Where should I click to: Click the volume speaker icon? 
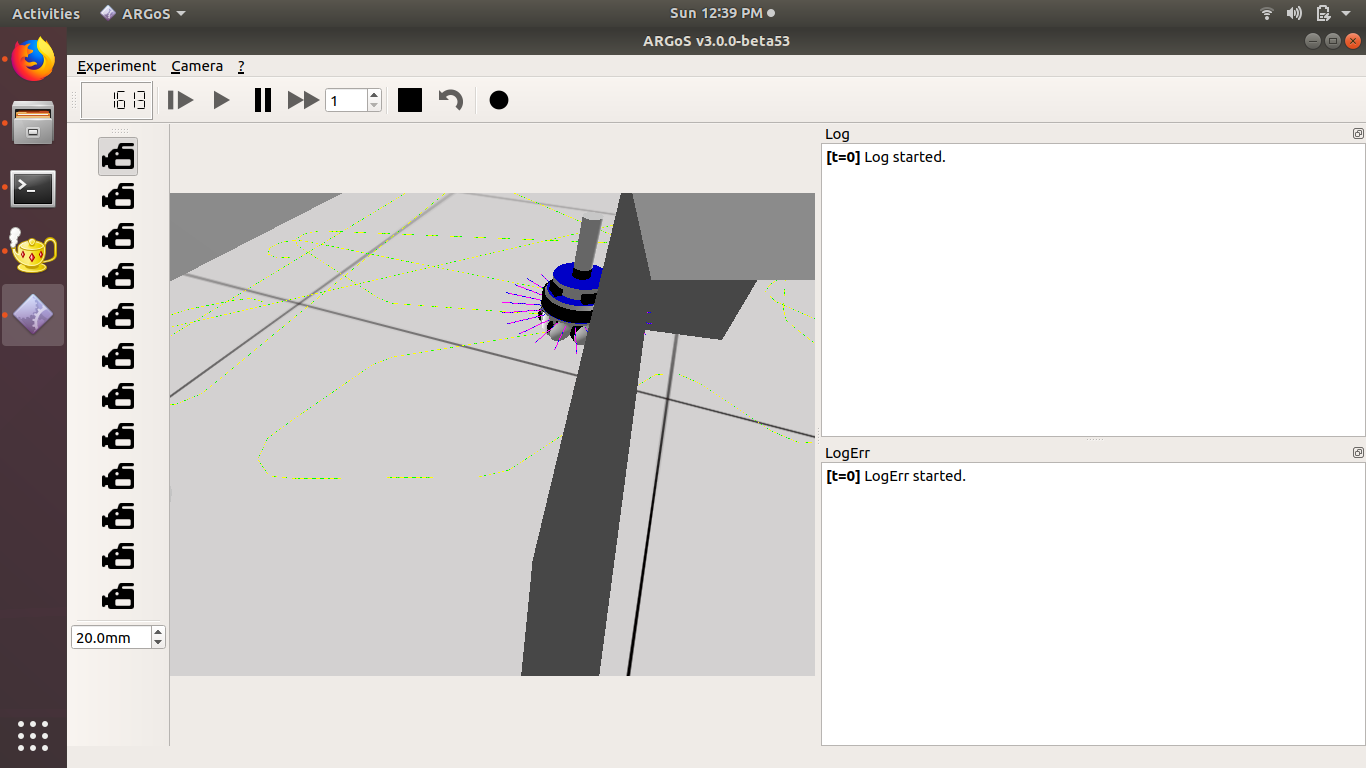[x=1294, y=13]
